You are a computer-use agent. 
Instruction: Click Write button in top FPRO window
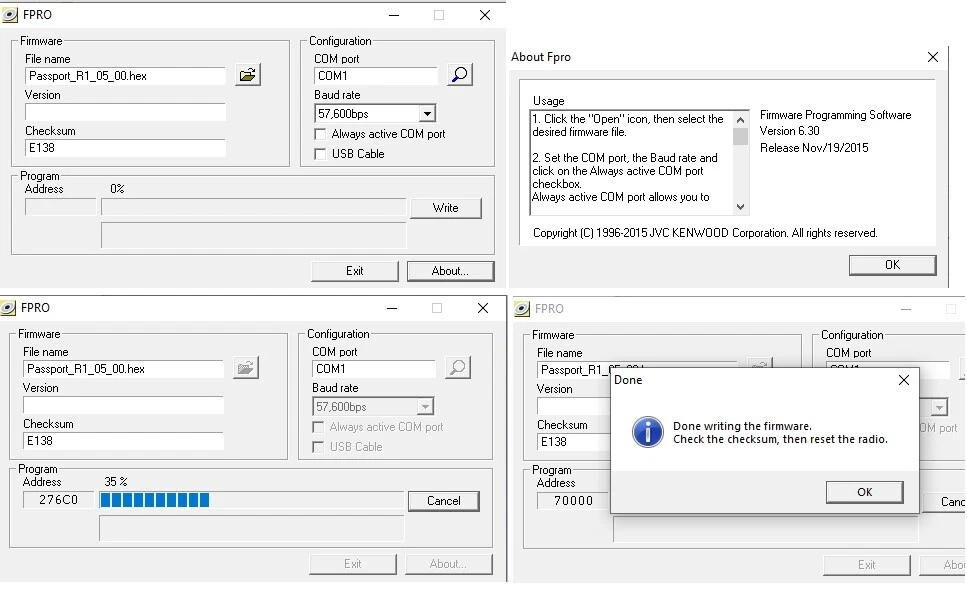pyautogui.click(x=445, y=208)
